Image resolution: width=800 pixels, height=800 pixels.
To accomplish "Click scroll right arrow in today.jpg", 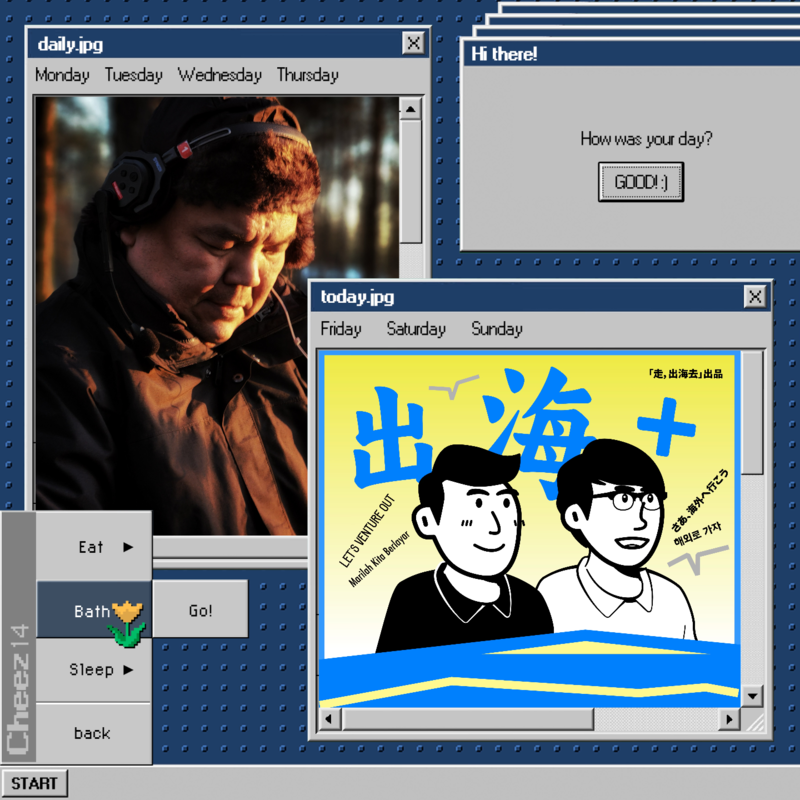I will [730, 719].
